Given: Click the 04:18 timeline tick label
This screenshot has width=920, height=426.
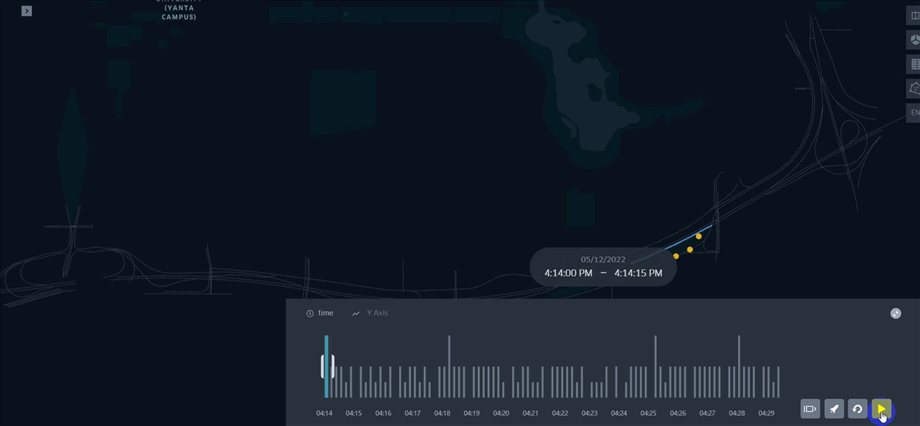Looking at the screenshot, I should [x=442, y=413].
